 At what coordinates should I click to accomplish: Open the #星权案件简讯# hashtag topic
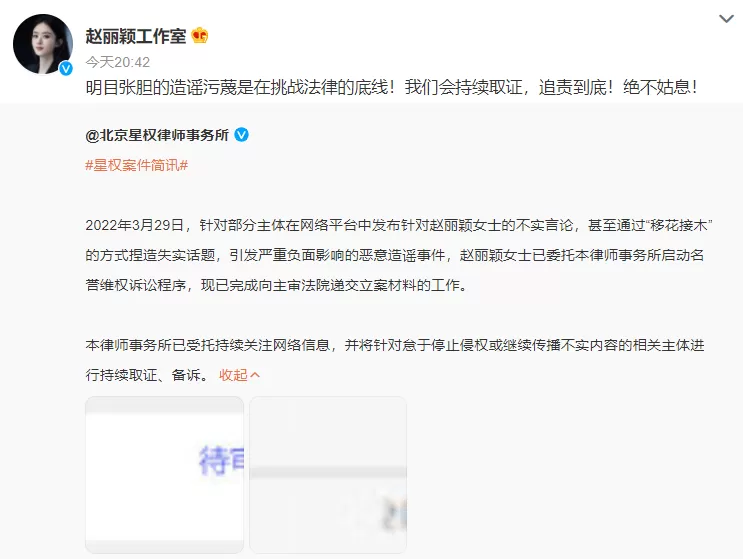tap(137, 165)
